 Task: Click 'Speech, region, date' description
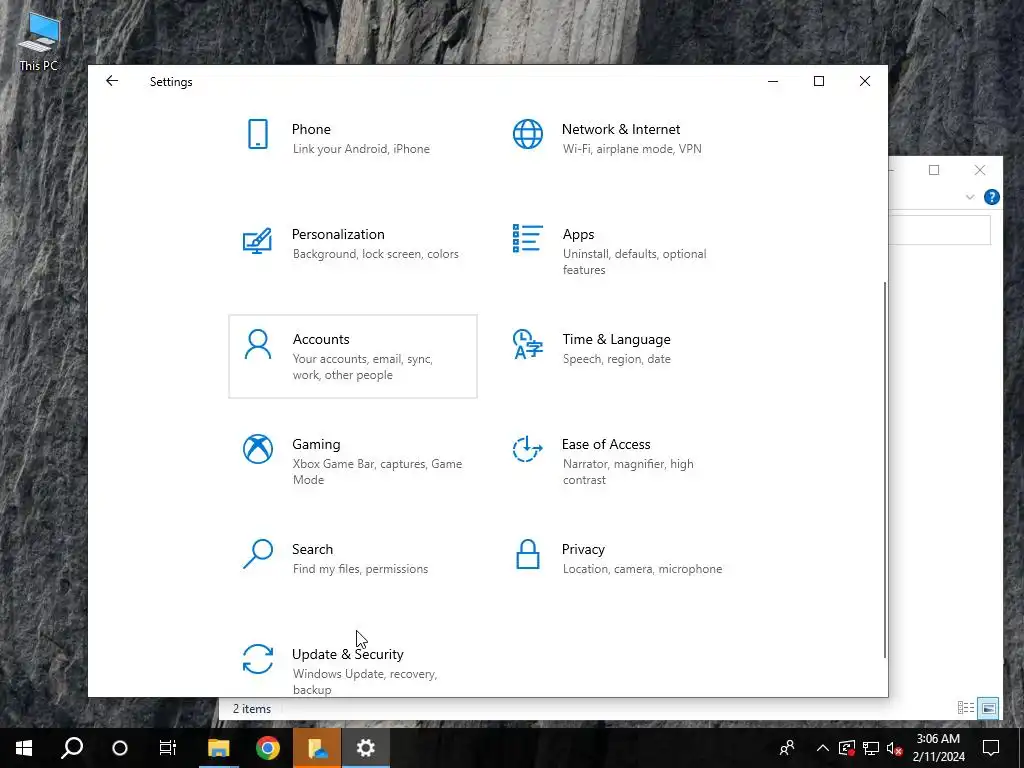point(616,359)
